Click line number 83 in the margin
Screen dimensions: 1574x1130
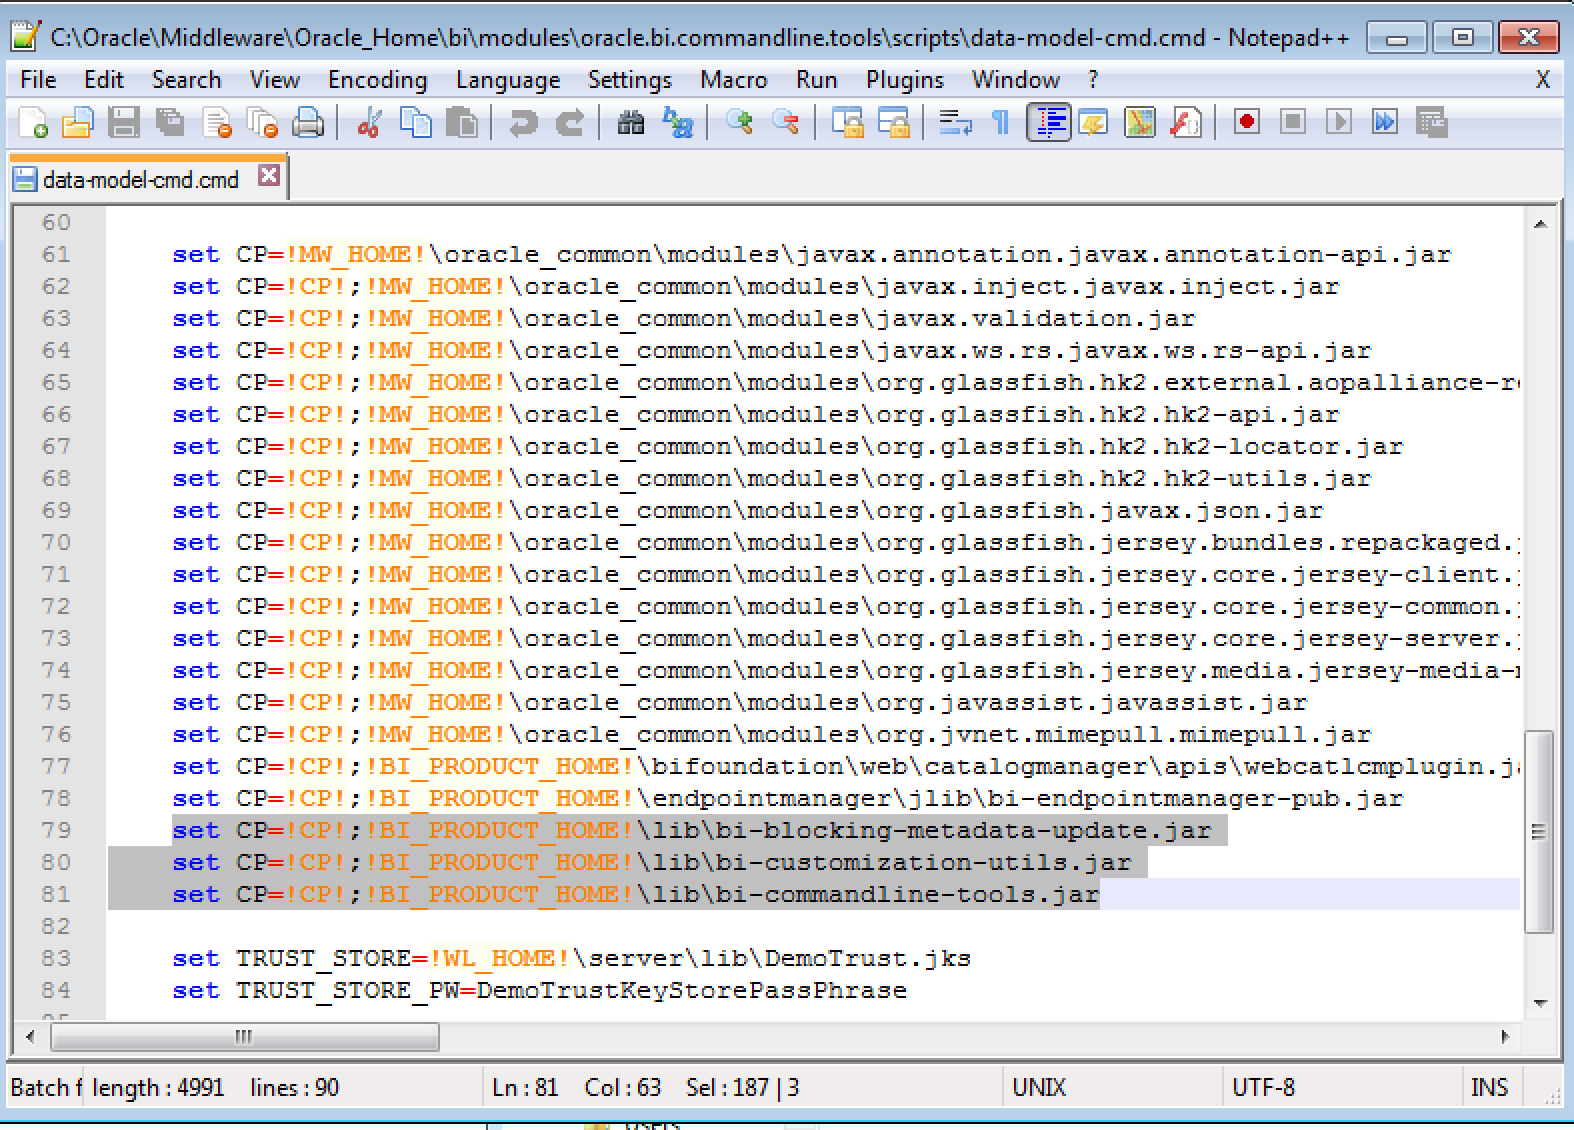click(56, 958)
